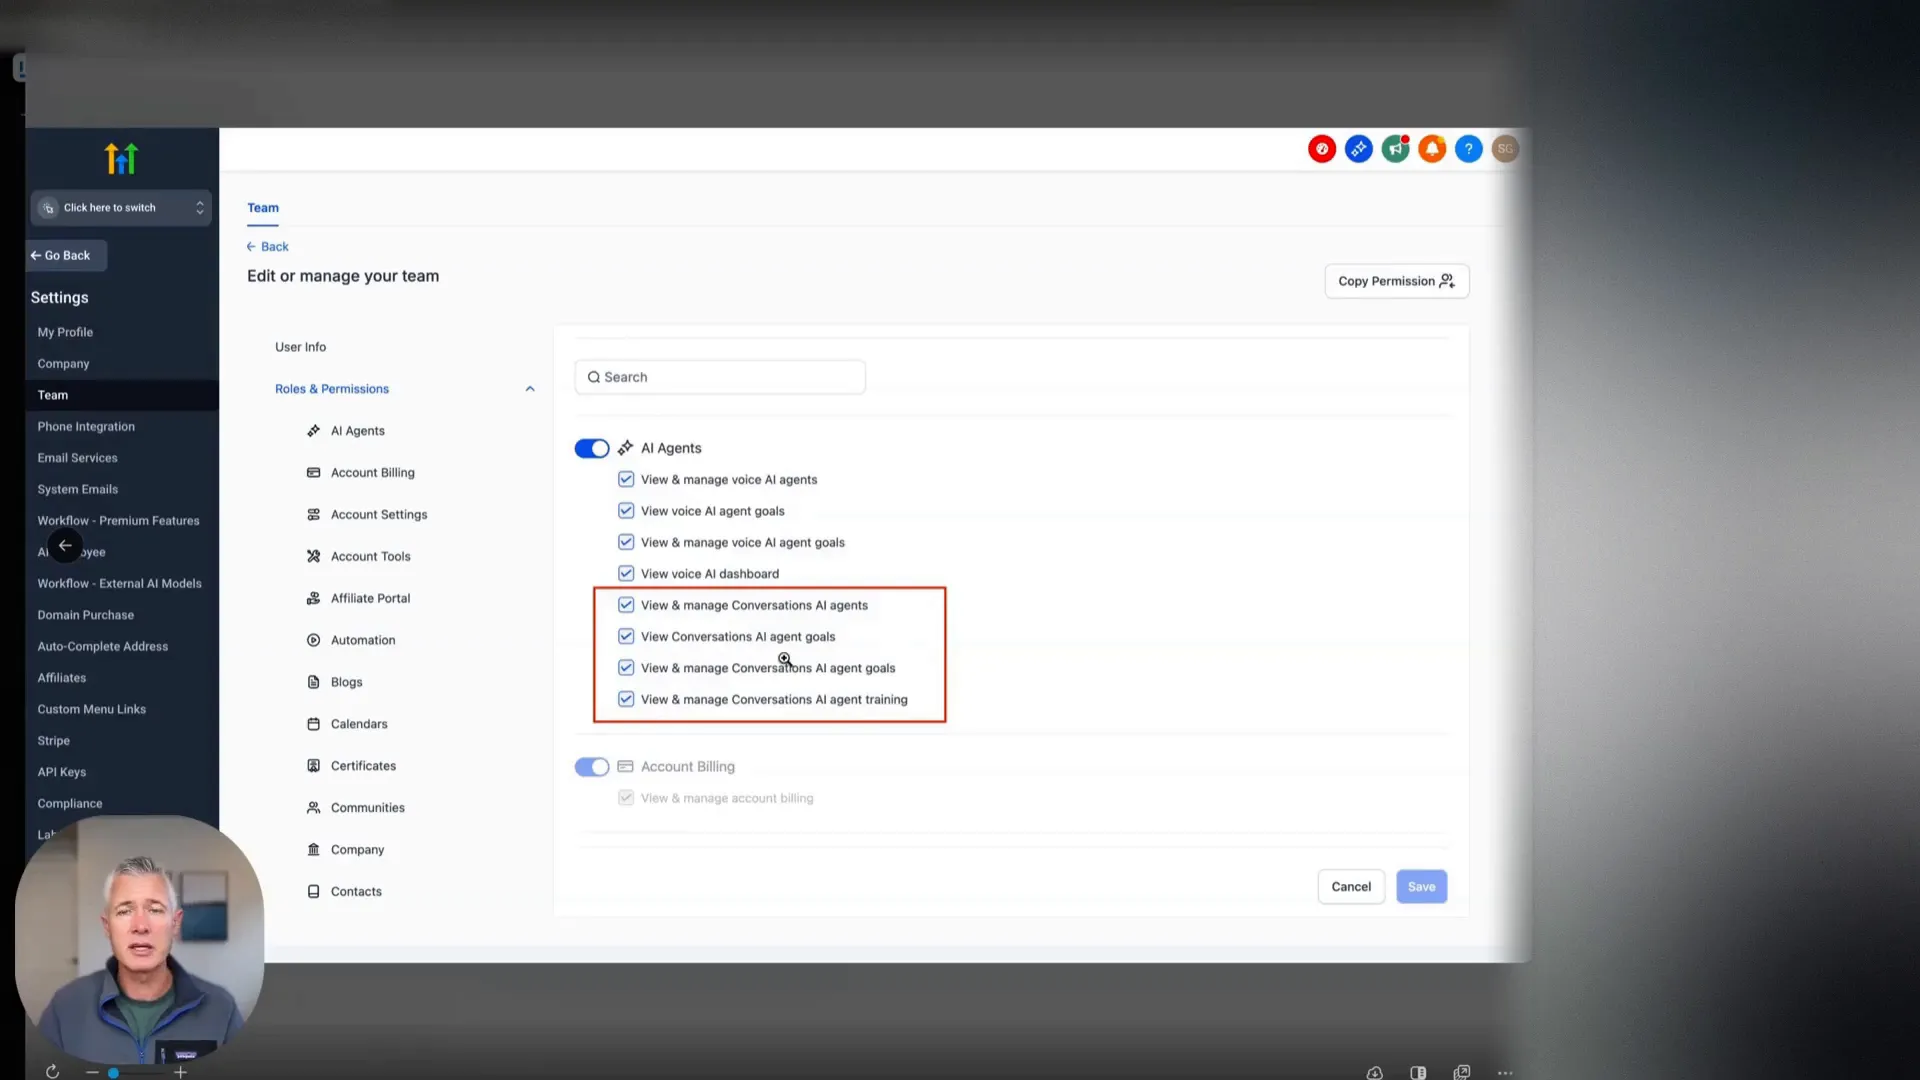Open the help question mark icon
Viewport: 1920px width, 1080px height.
coord(1469,148)
